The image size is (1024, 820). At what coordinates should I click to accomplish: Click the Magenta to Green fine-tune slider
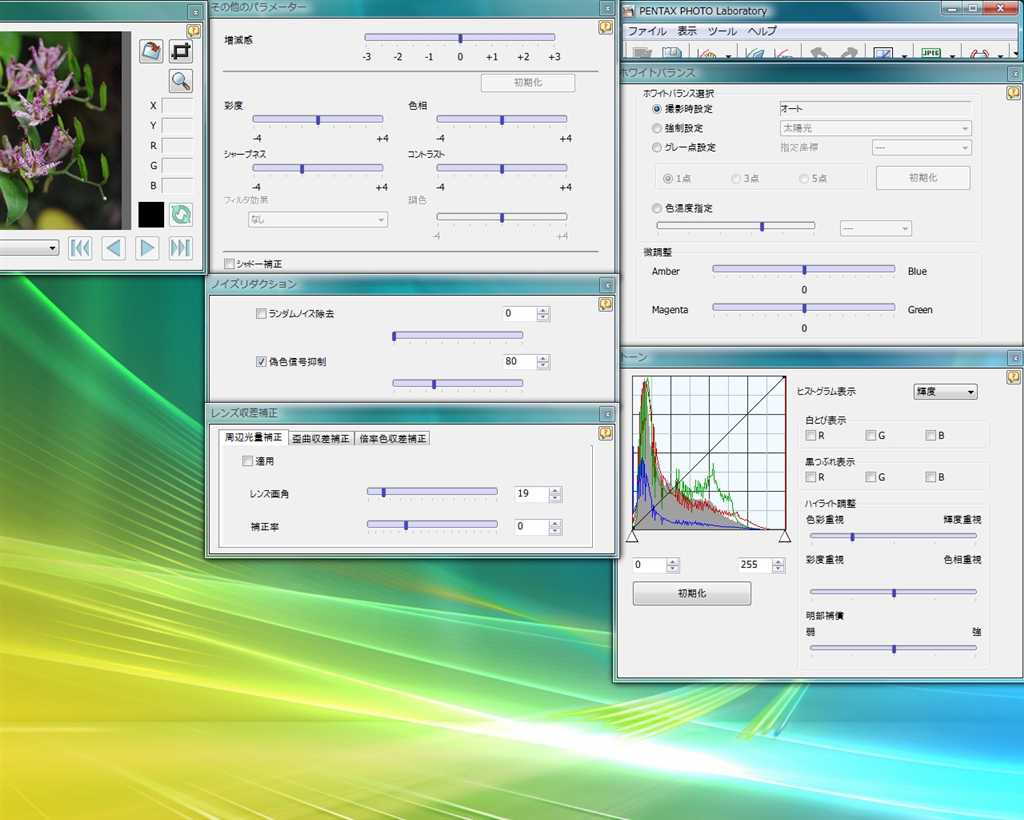[804, 308]
